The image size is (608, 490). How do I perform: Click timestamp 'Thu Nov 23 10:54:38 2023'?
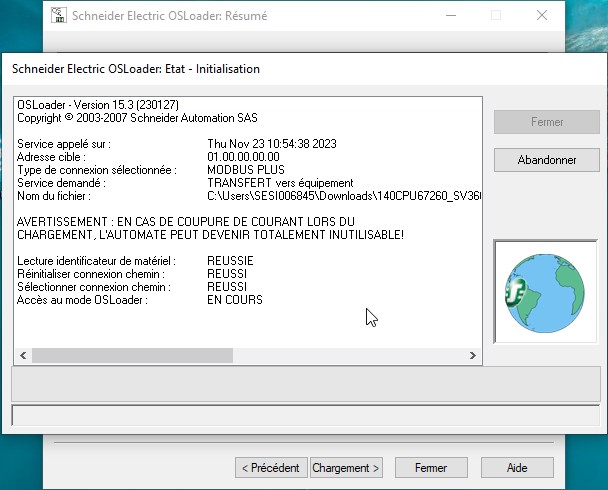(272, 144)
